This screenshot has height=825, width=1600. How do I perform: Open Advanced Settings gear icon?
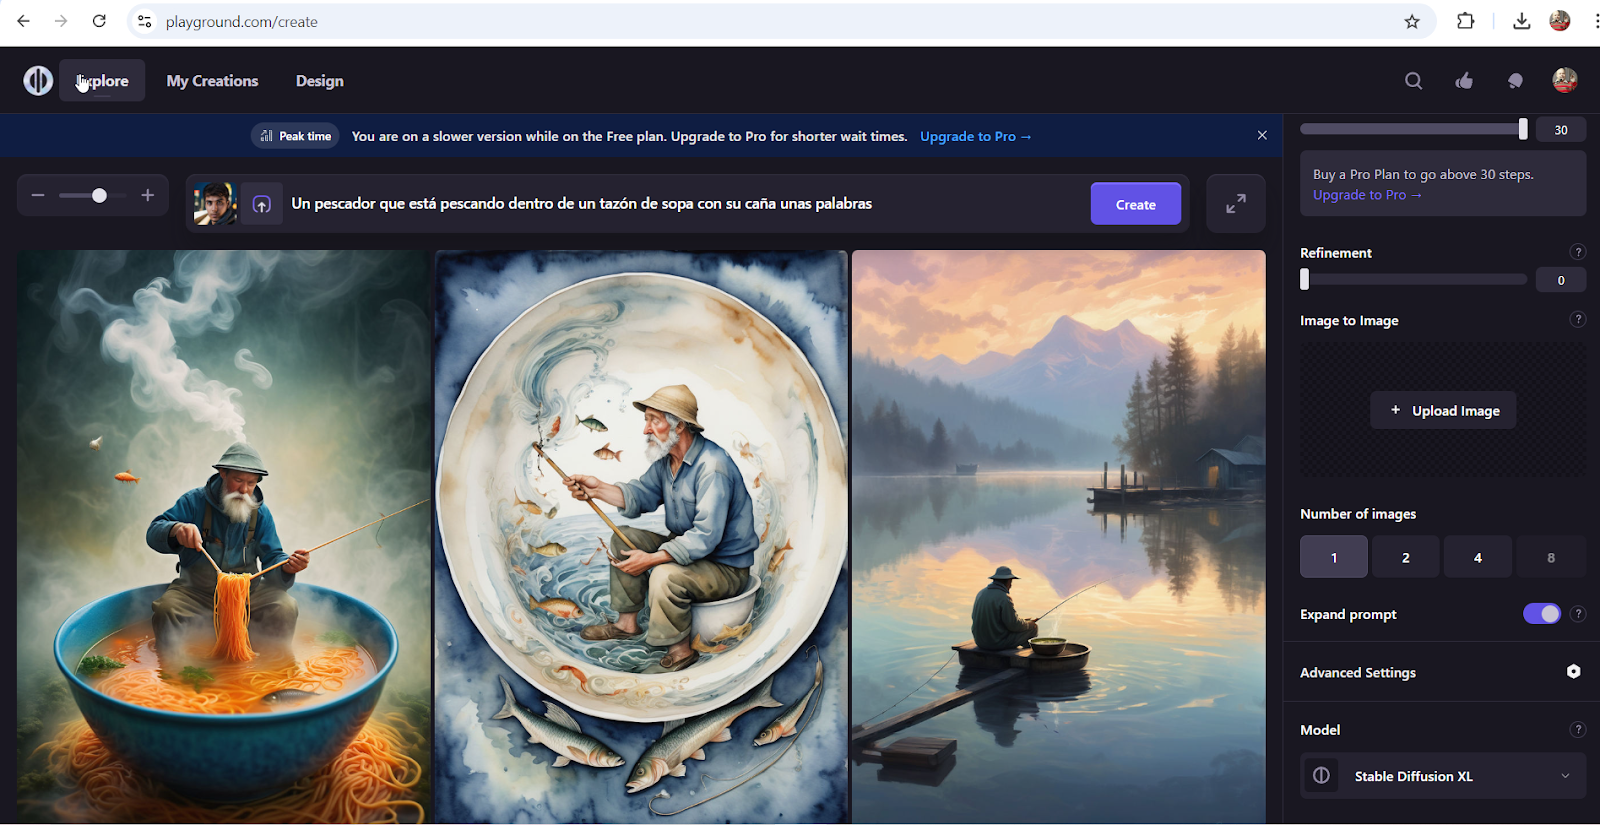tap(1573, 672)
